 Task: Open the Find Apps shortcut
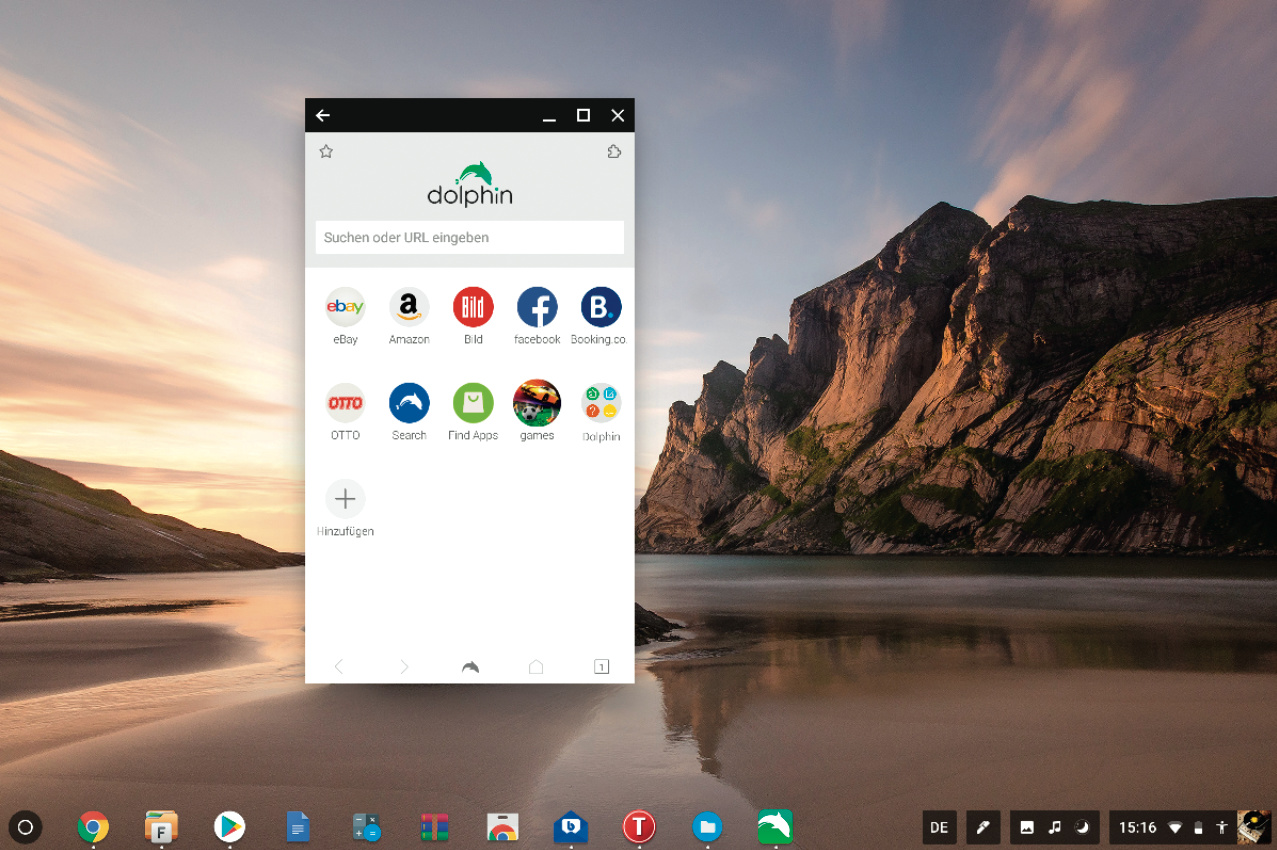coord(473,403)
